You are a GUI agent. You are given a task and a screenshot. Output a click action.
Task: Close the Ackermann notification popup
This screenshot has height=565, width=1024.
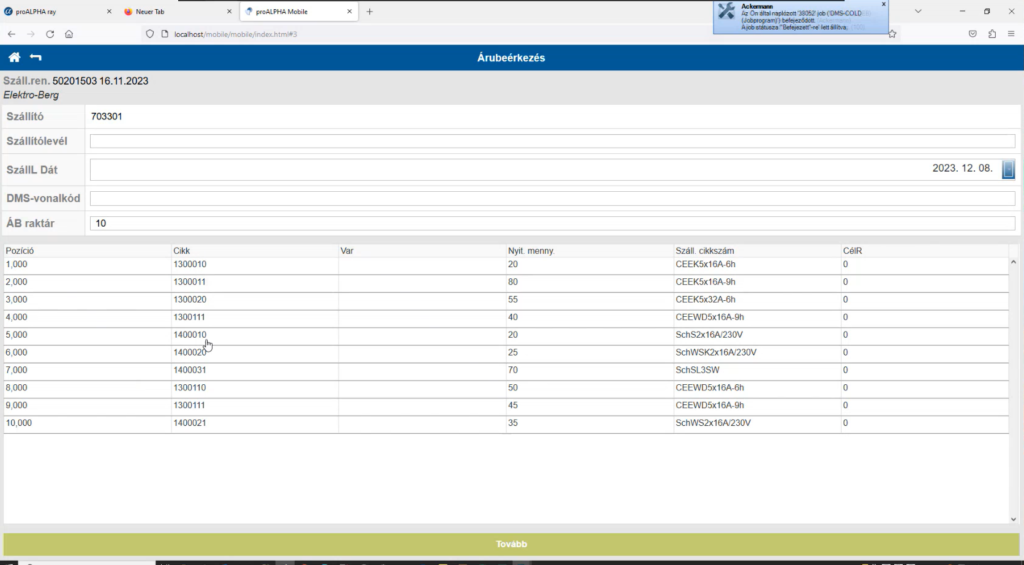[x=883, y=4]
